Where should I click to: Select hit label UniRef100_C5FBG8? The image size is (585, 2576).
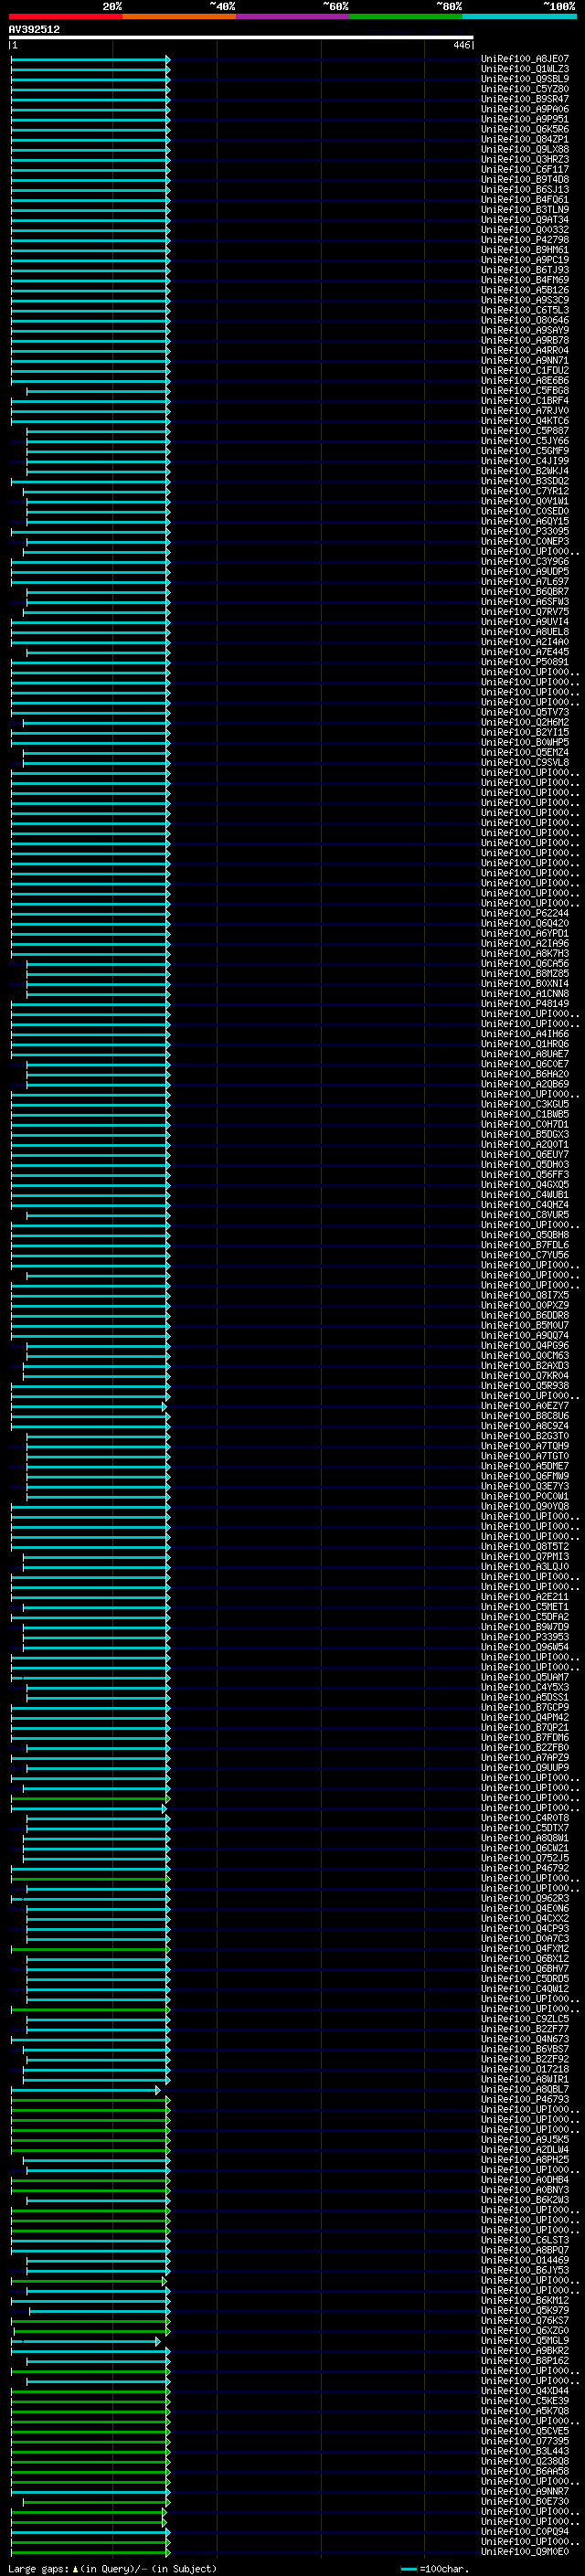(x=525, y=390)
